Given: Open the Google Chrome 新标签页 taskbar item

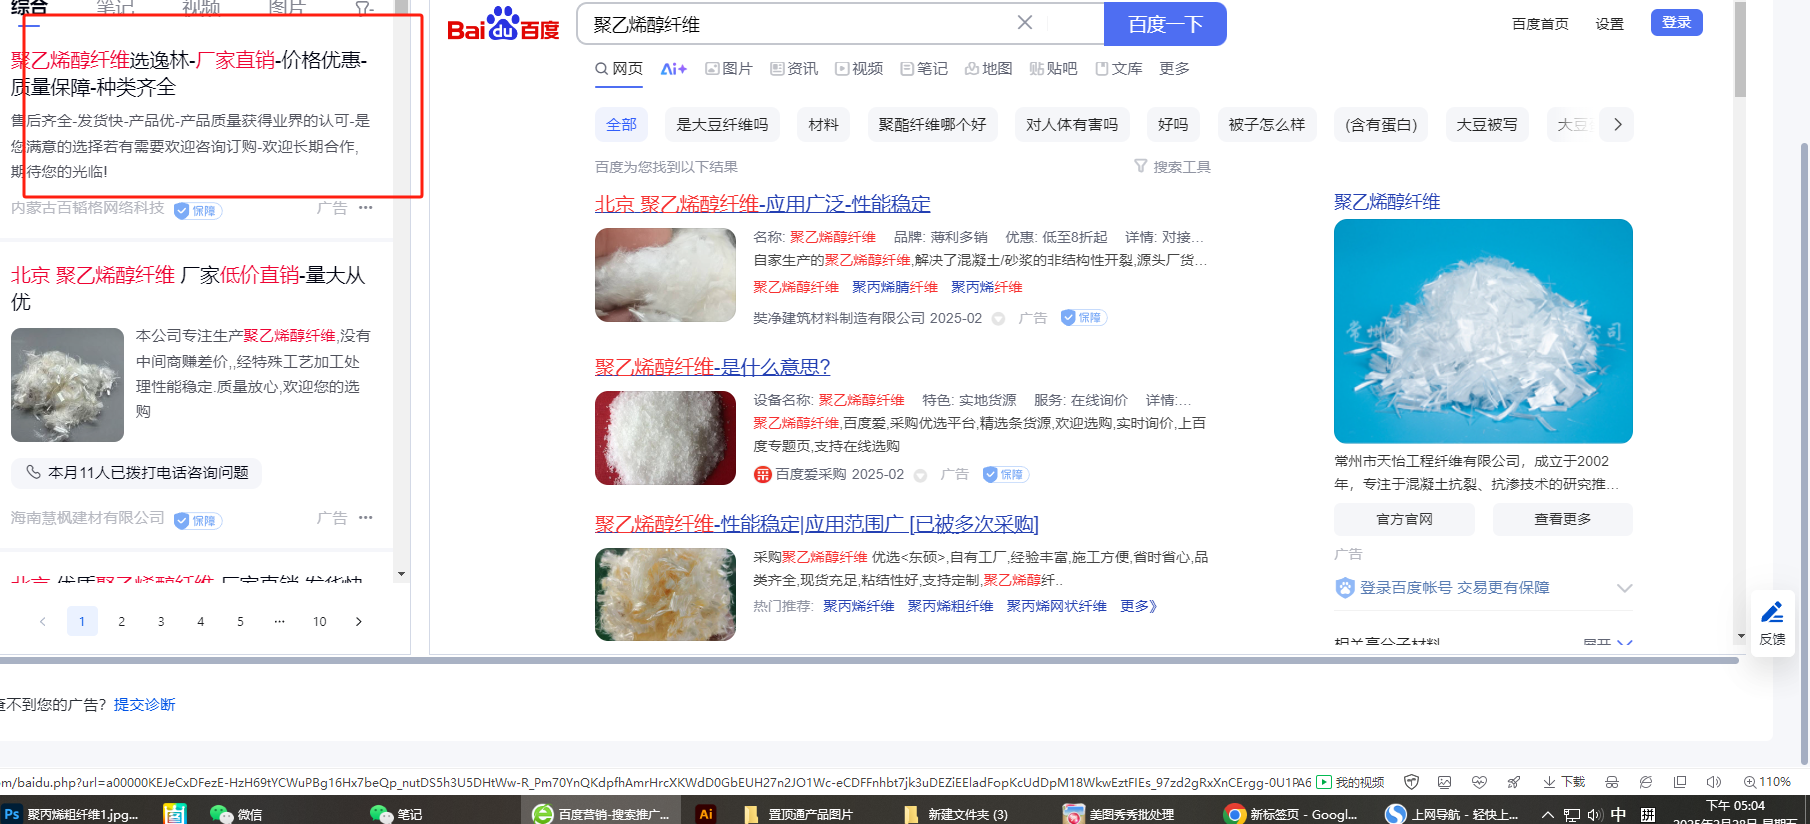Looking at the screenshot, I should [1292, 814].
